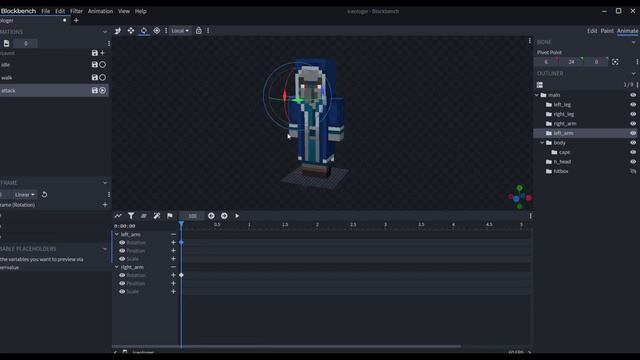Viewport: 640px width, 360px height.
Task: Reset keyframe with circular arrow icon
Action: pos(44,195)
